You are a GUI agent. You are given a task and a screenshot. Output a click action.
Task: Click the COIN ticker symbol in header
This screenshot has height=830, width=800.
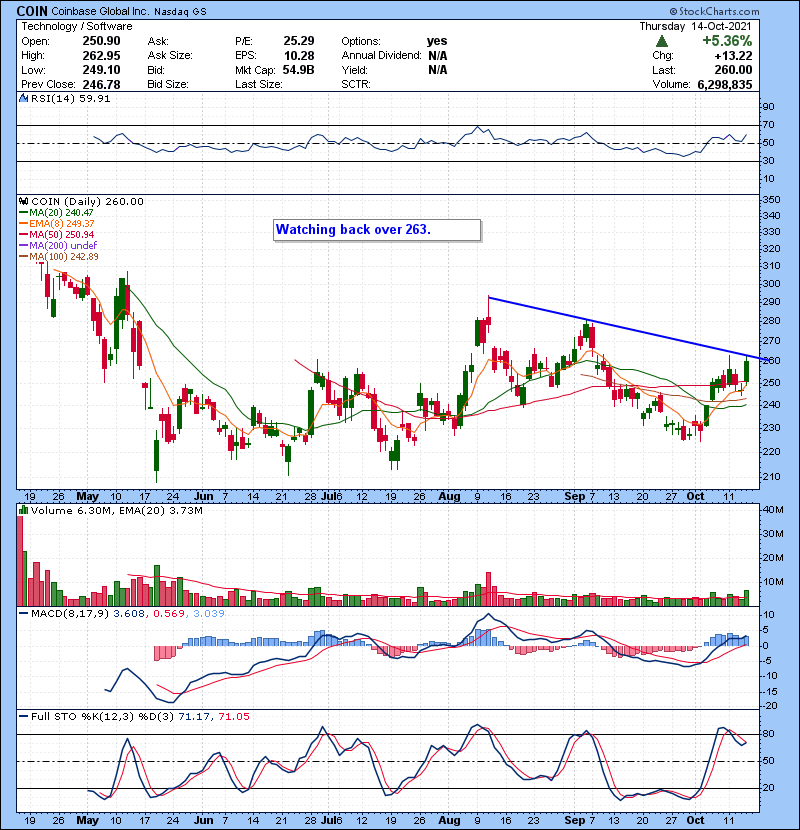(32, 11)
